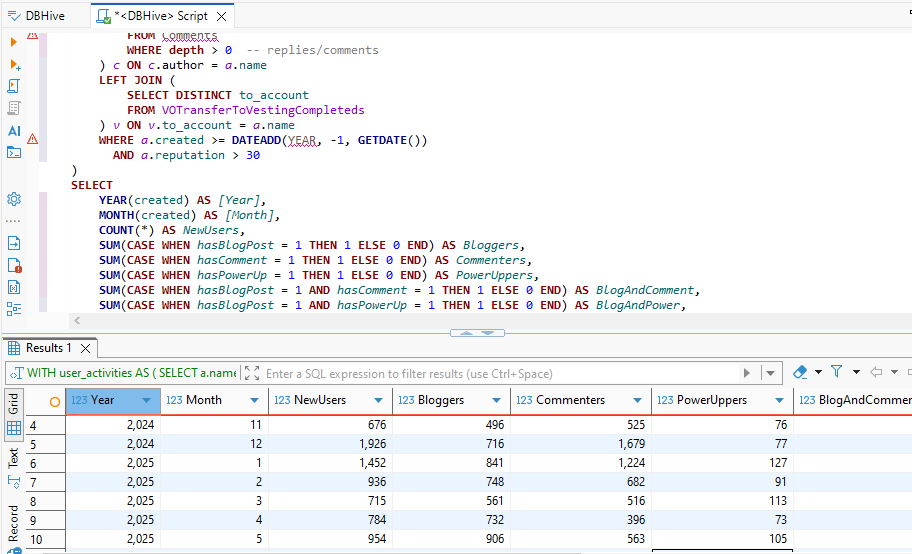The image size is (912, 554).
Task: Select Commenters cell with value 1,679
Action: point(580,444)
